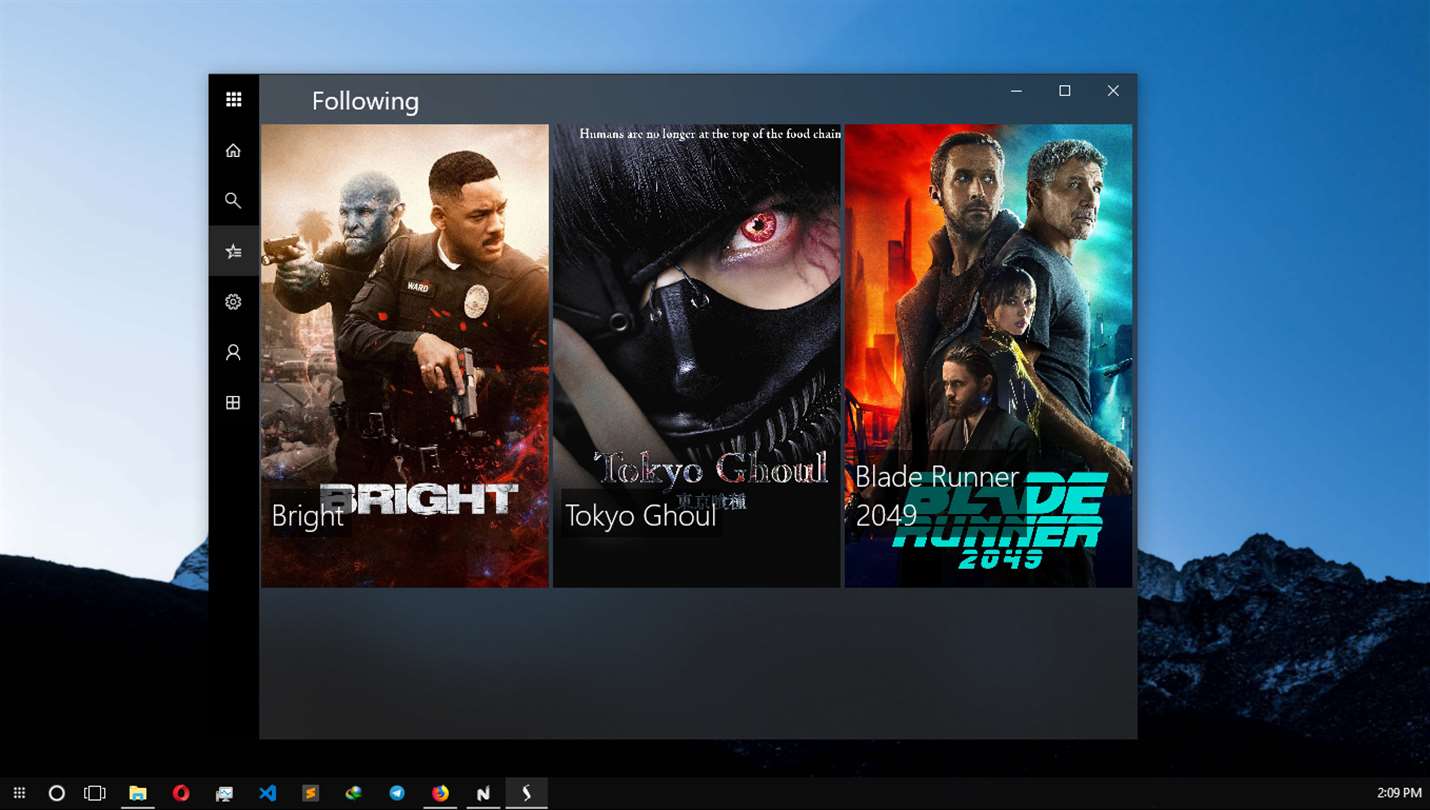
Task: Click the Following page title
Action: click(x=365, y=101)
